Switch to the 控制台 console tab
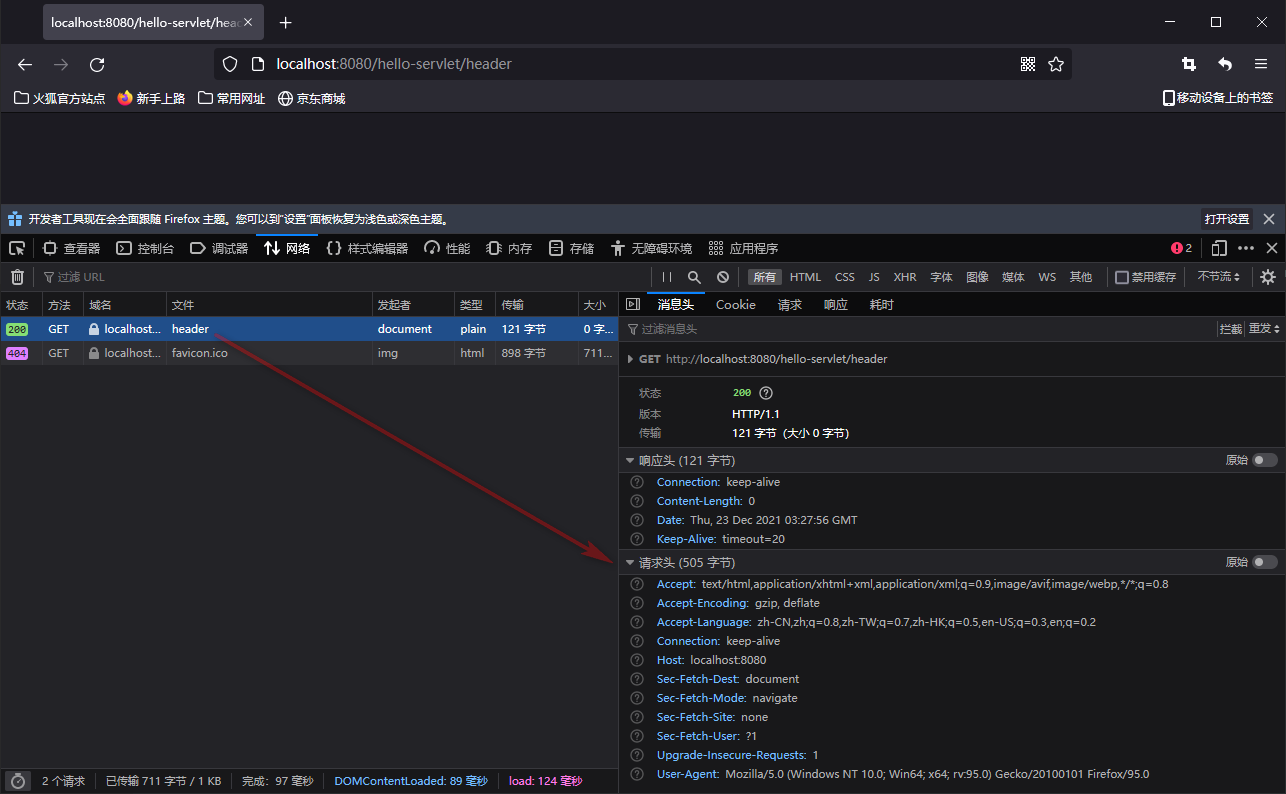 [x=145, y=248]
